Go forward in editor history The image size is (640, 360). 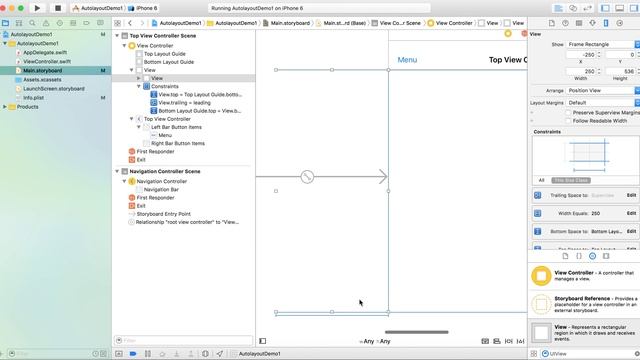click(x=142, y=23)
